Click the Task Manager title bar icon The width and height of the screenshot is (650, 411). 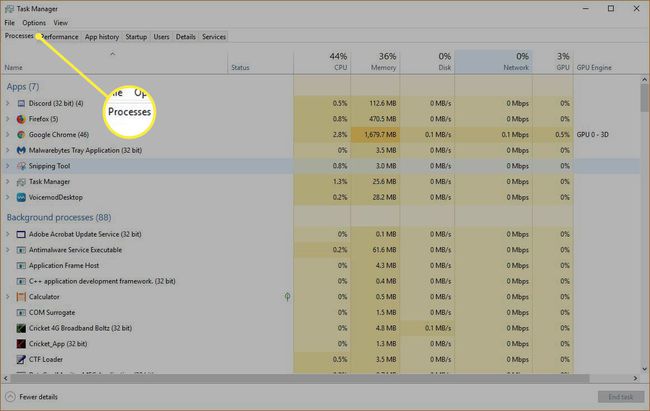click(x=9, y=9)
